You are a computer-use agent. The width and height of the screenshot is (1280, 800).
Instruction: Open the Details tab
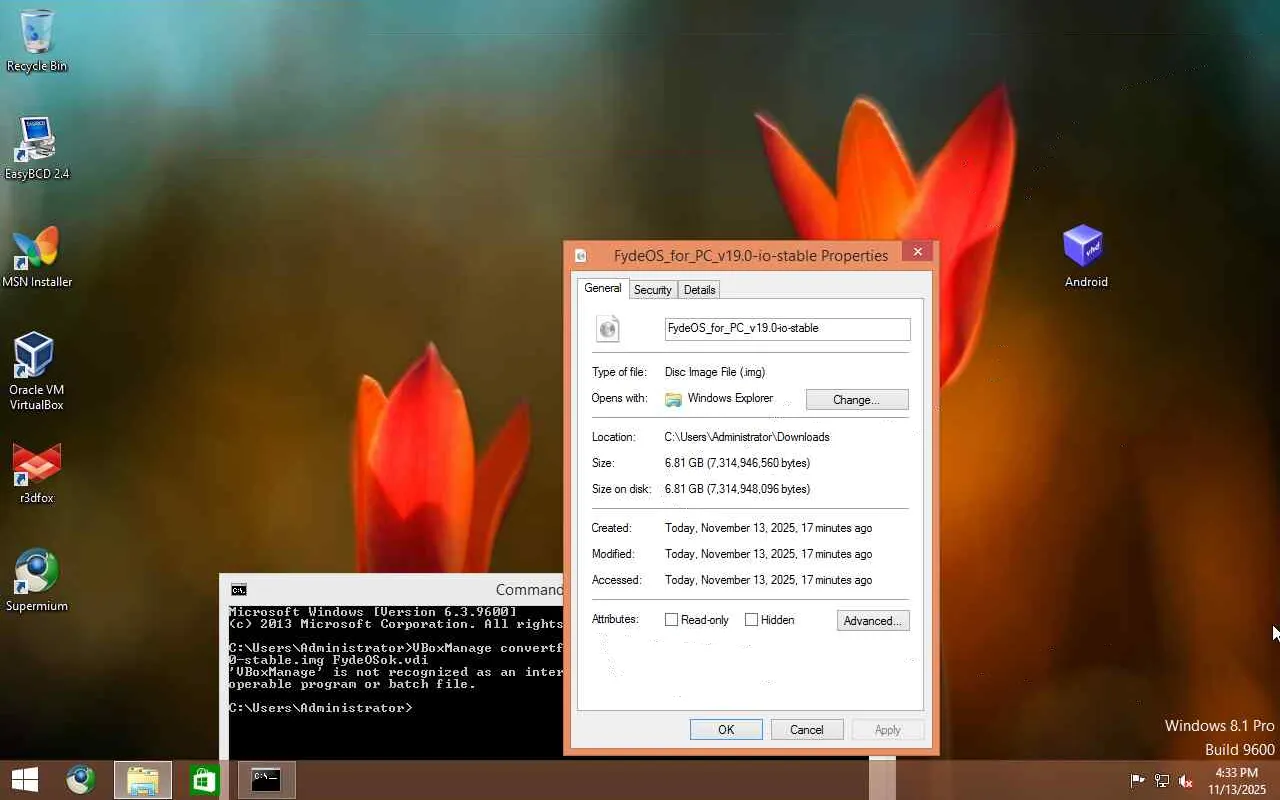coord(700,290)
